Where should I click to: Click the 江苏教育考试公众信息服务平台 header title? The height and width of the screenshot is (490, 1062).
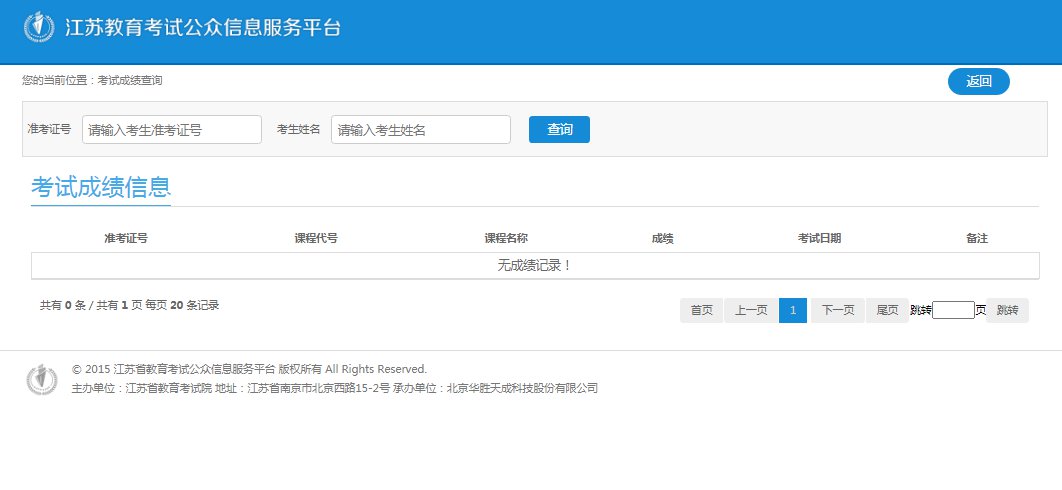click(x=203, y=28)
